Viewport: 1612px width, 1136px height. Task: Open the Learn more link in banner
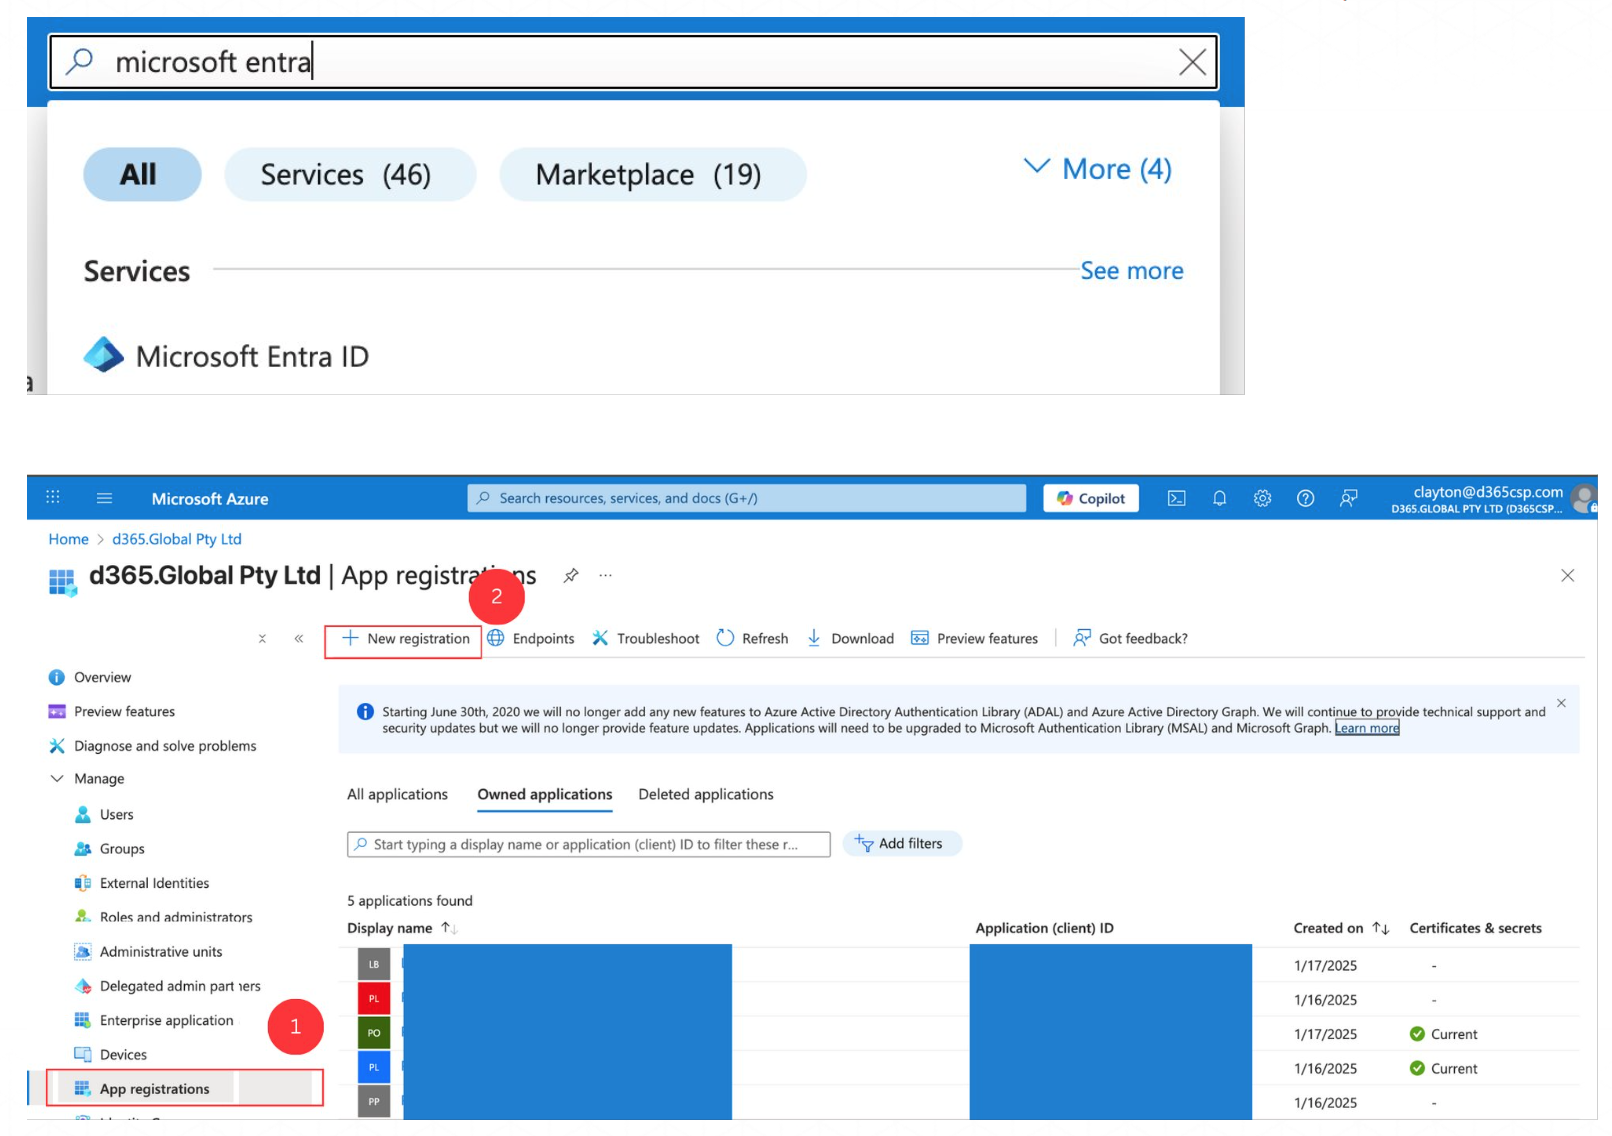(1366, 728)
